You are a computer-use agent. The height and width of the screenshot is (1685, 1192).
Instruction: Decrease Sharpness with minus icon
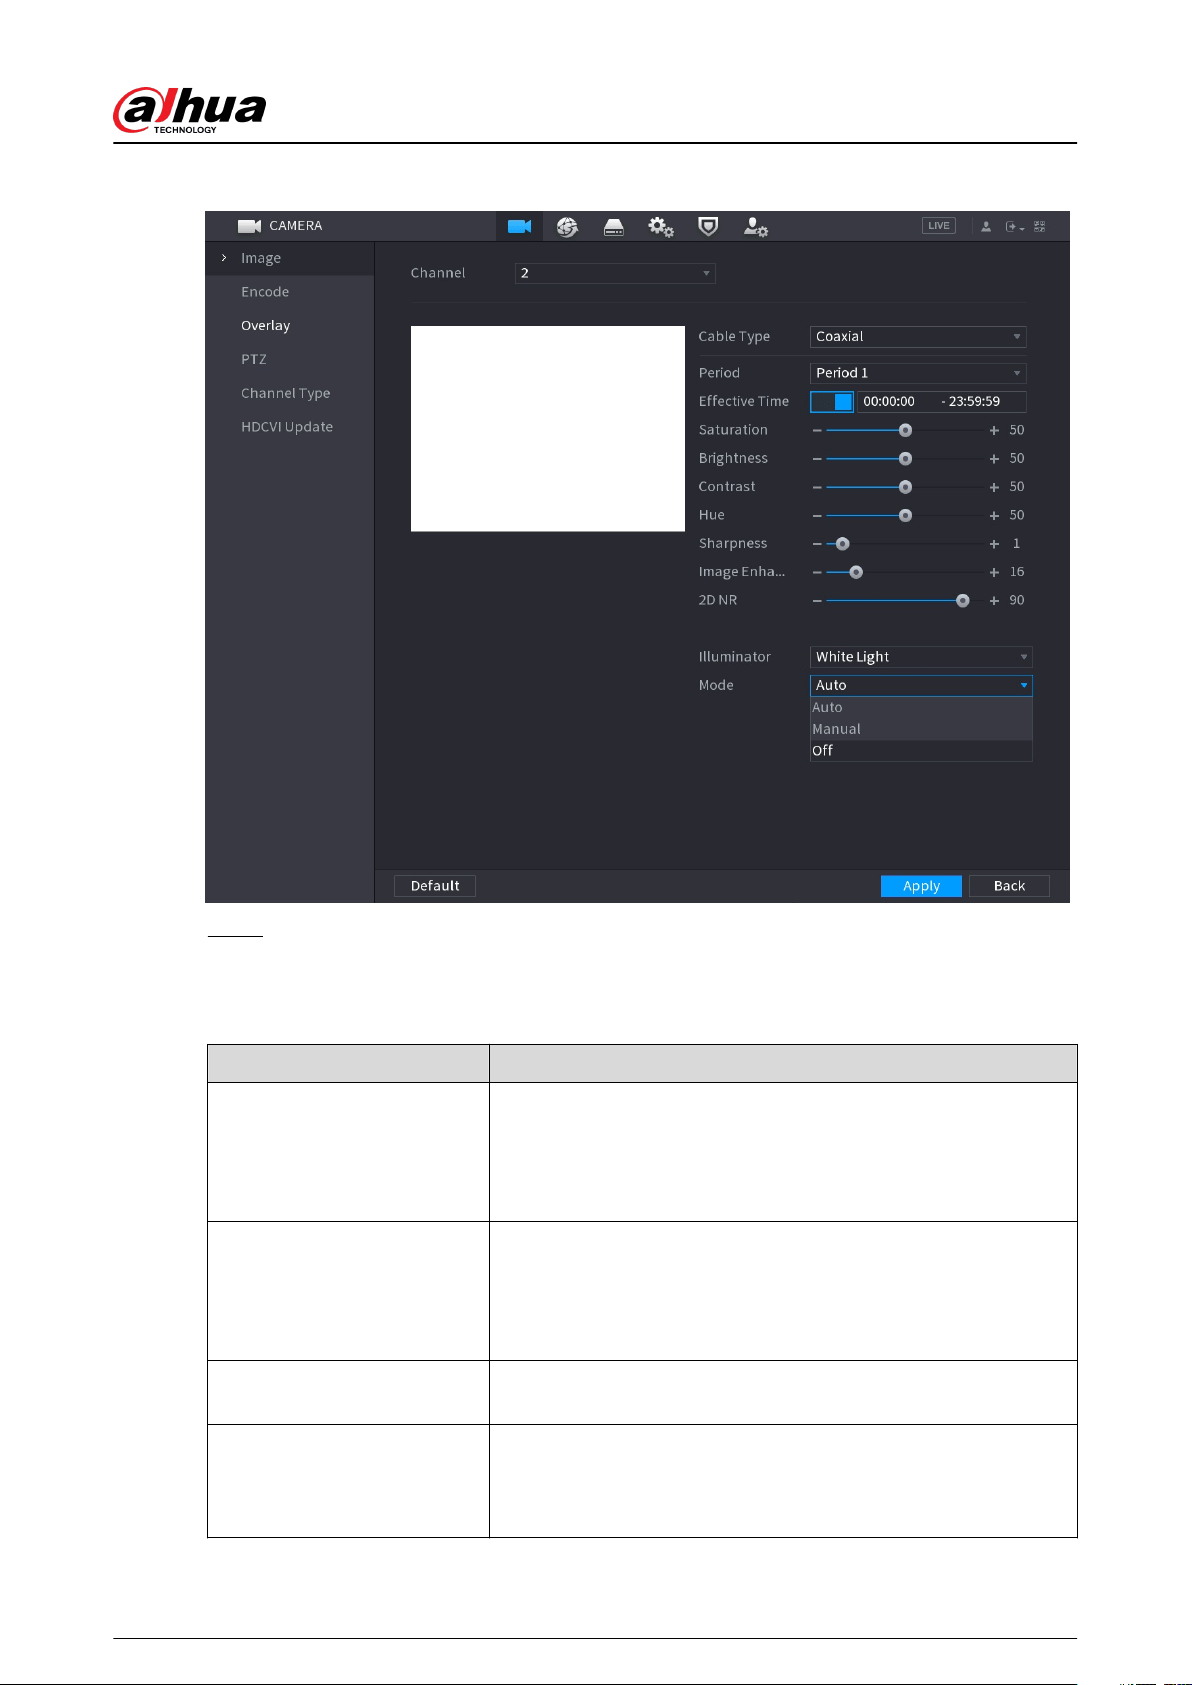tap(817, 544)
